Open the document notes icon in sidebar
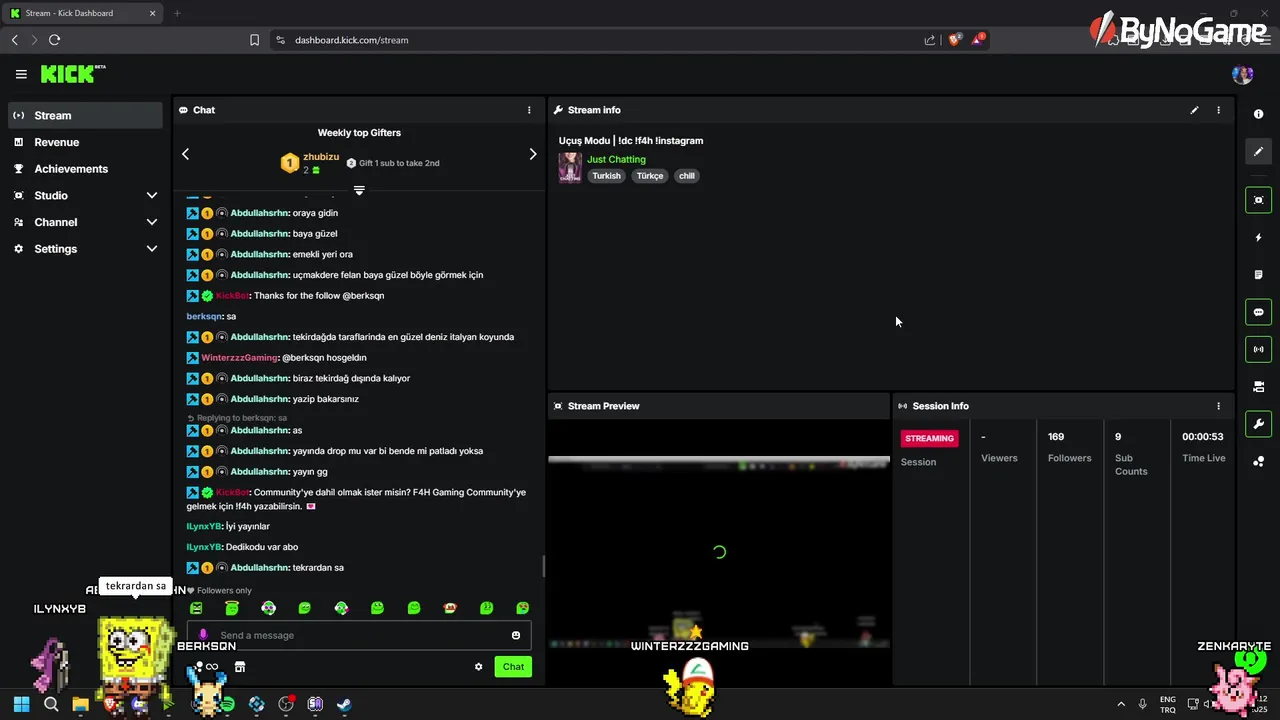1280x720 pixels. coord(1258,275)
